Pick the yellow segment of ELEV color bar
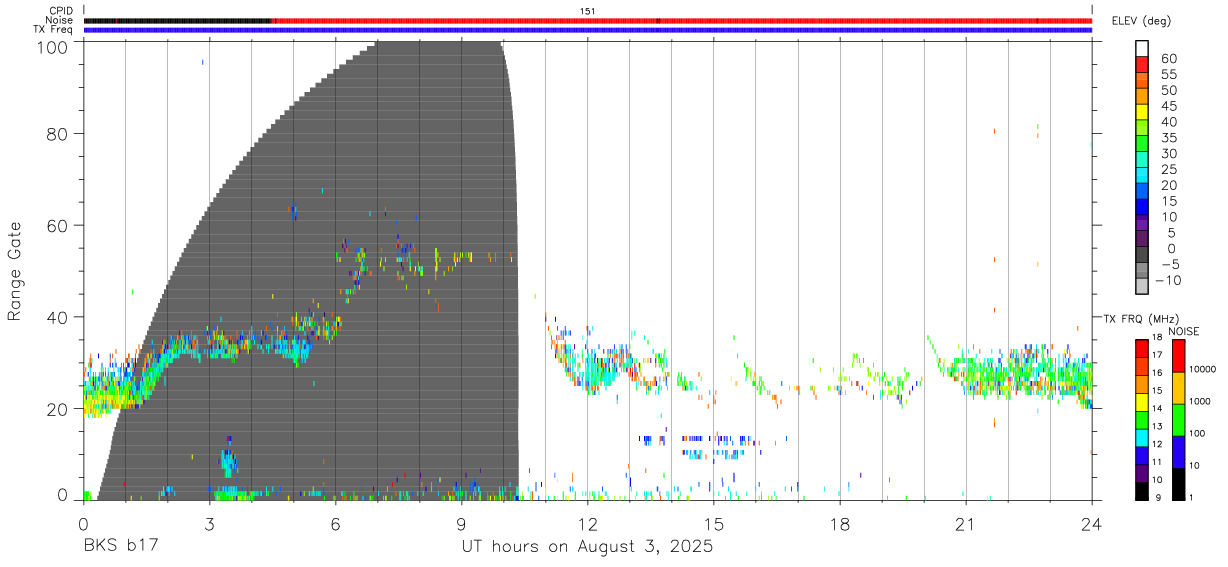 pos(1142,112)
